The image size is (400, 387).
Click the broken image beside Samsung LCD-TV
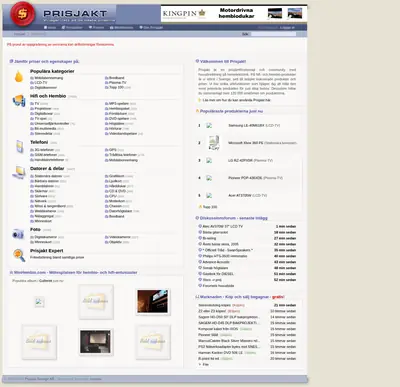(209, 126)
